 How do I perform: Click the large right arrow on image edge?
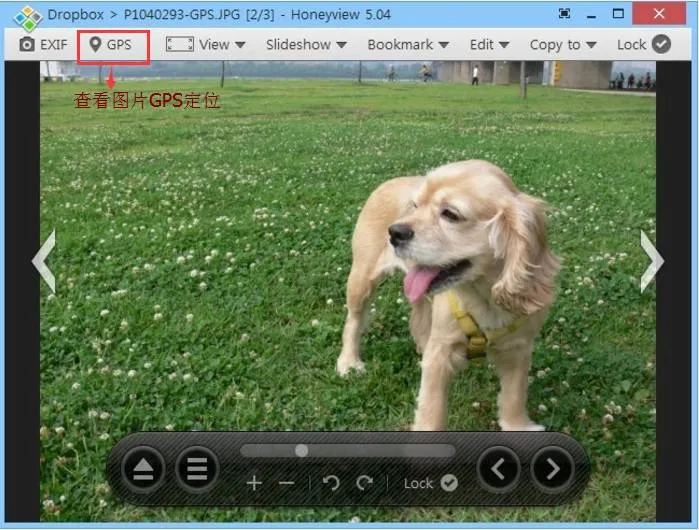(652, 261)
